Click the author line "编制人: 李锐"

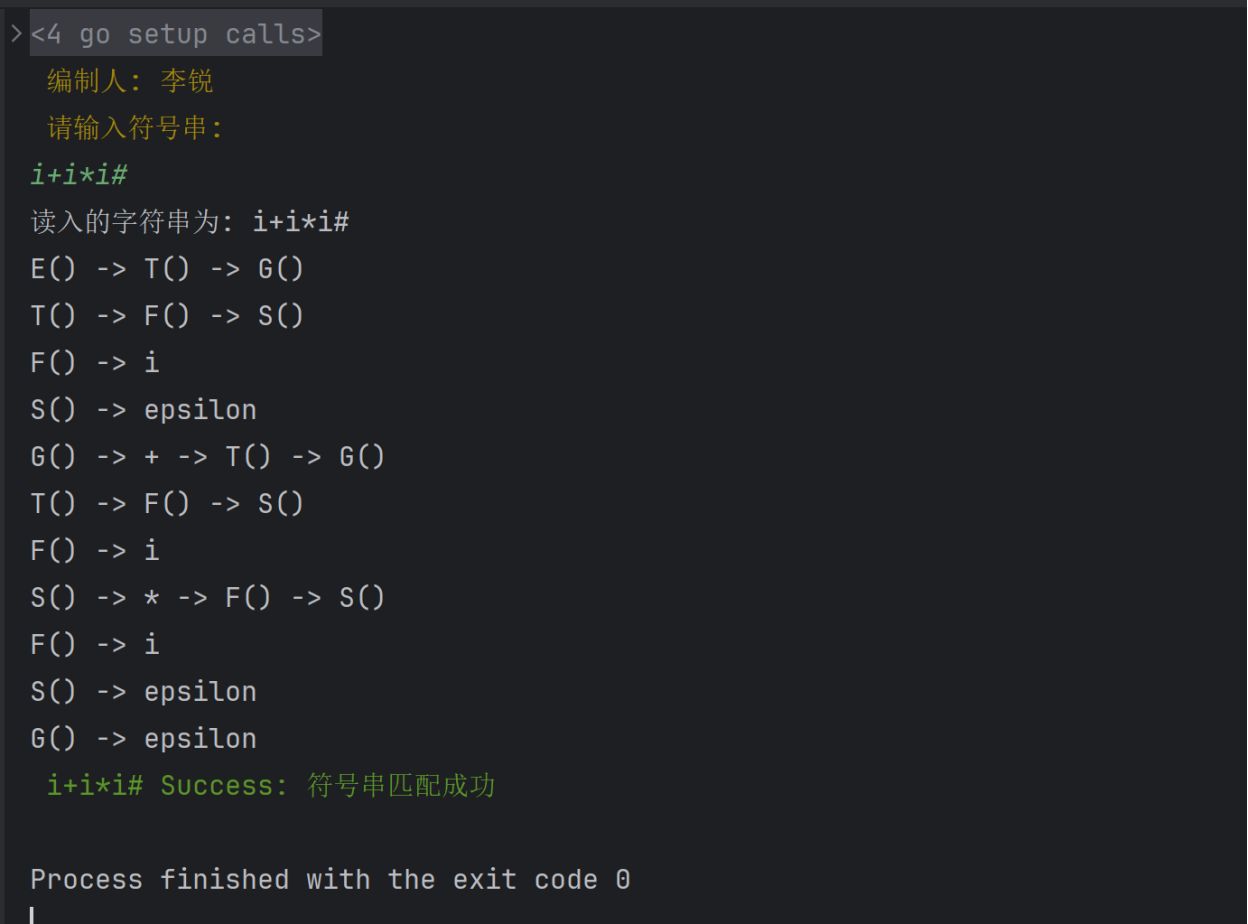[130, 81]
